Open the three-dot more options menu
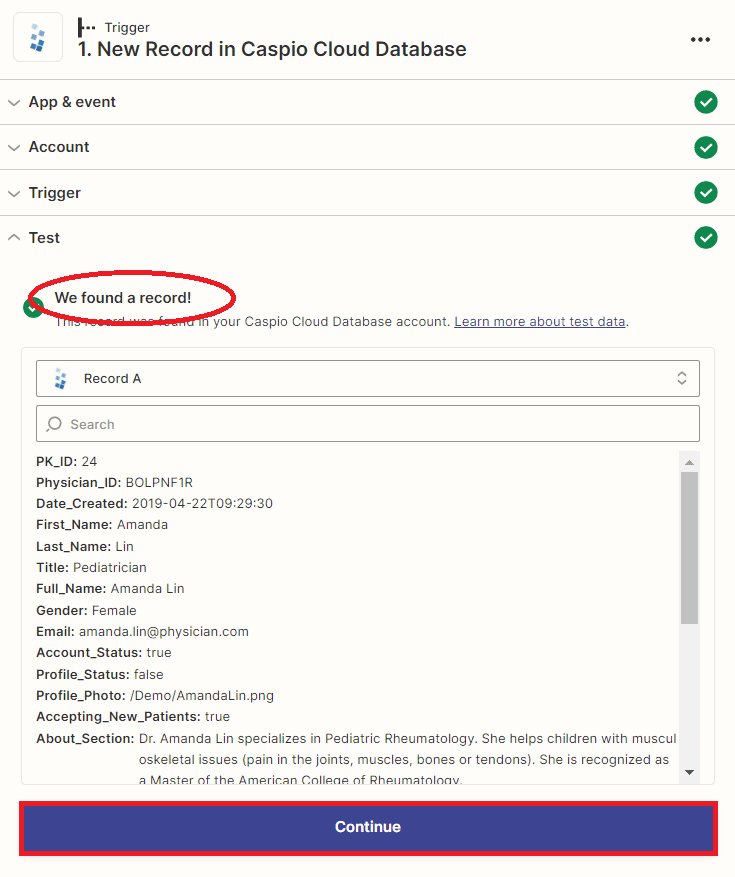Image resolution: width=735 pixels, height=877 pixels. pyautogui.click(x=700, y=40)
